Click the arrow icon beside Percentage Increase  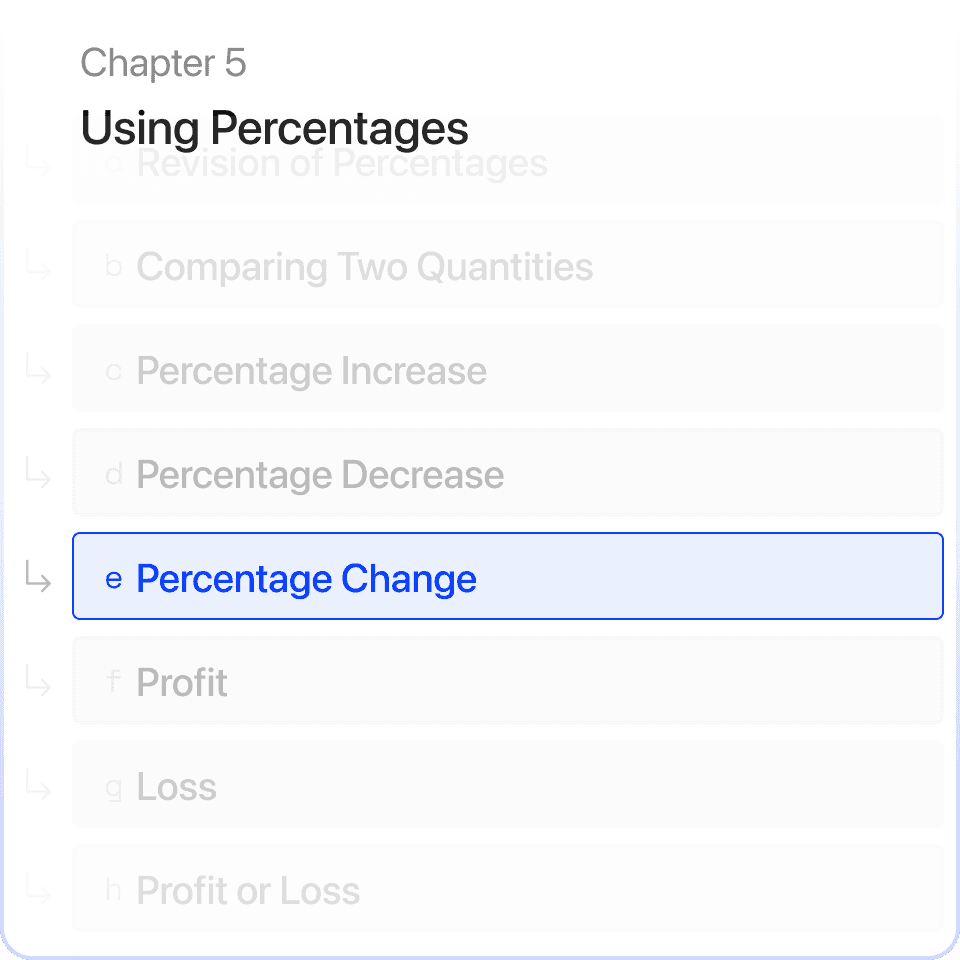pos(38,369)
